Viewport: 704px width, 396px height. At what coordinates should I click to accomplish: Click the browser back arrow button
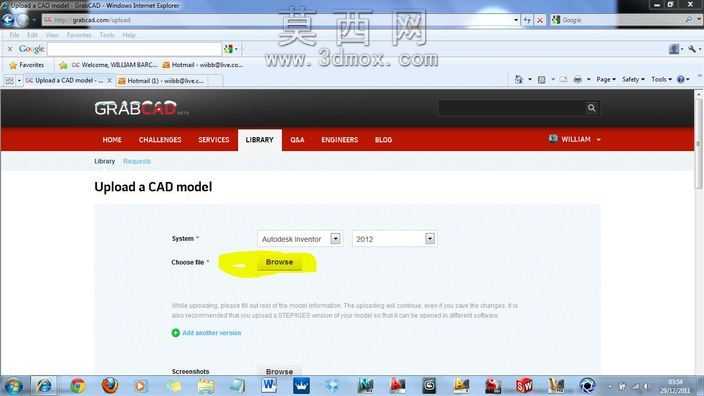tap(8, 20)
